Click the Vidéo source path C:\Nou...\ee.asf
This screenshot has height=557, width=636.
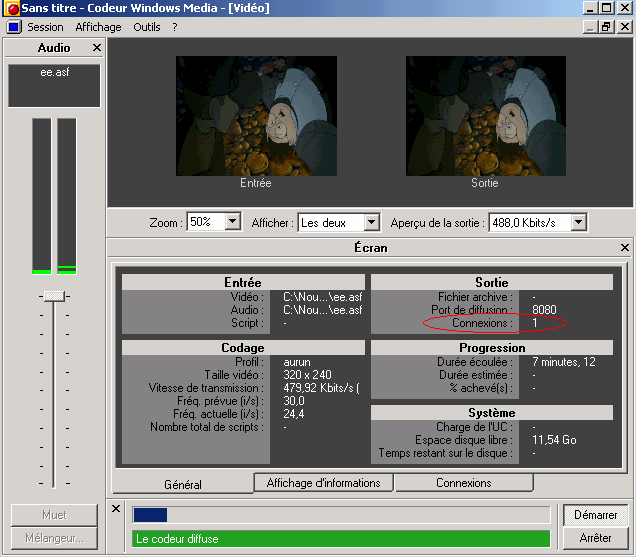coord(322,297)
